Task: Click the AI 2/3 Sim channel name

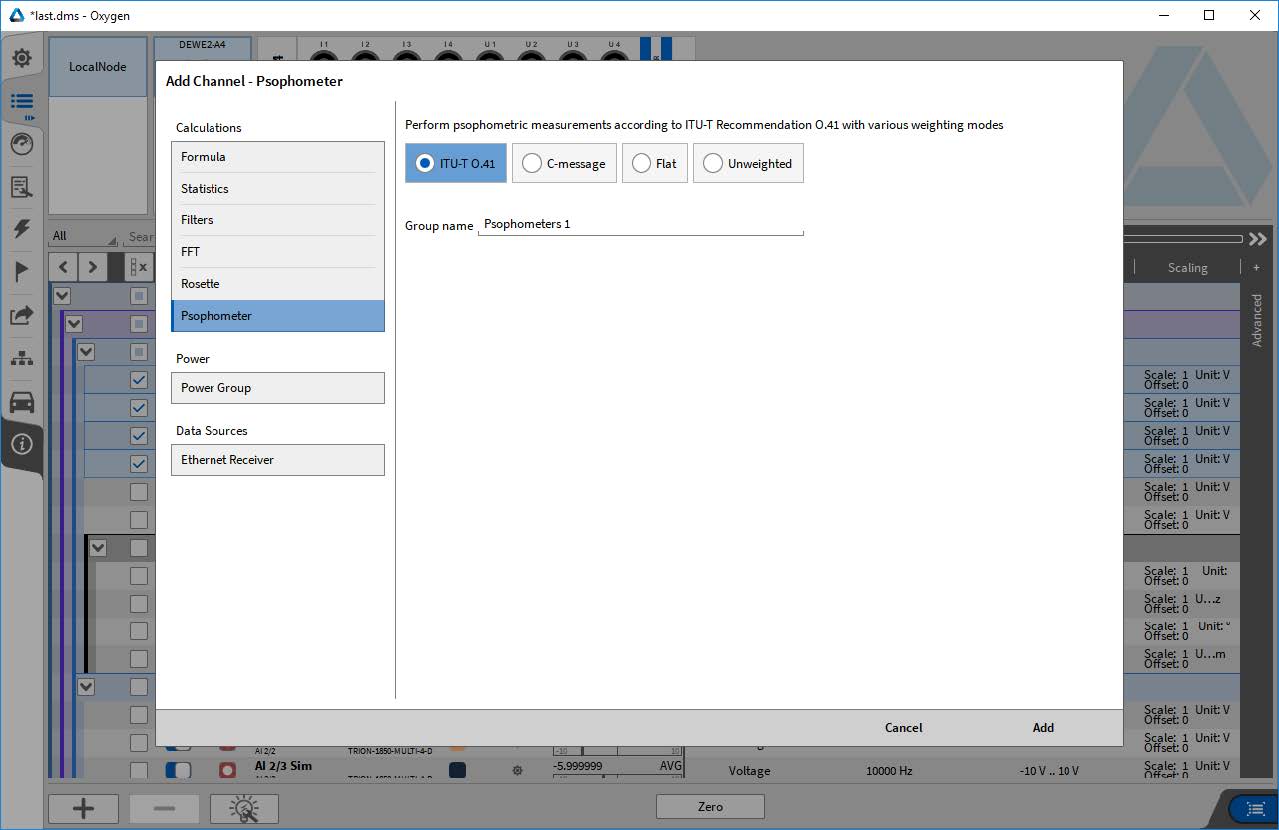Action: (283, 766)
